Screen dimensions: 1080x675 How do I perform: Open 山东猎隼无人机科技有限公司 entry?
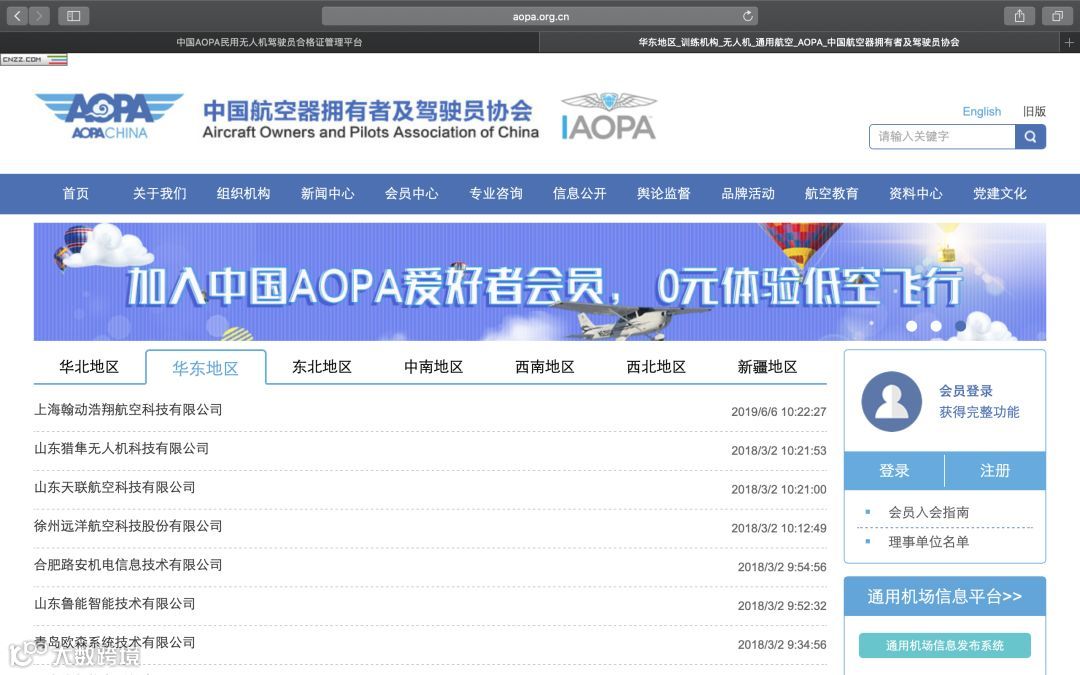[x=121, y=448]
